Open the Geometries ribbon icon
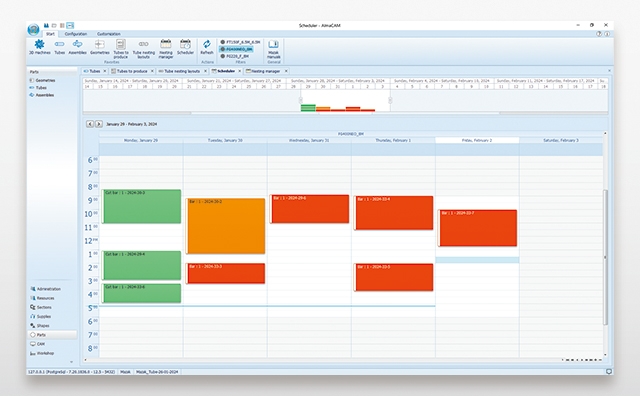The height and width of the screenshot is (396, 640). (100, 47)
